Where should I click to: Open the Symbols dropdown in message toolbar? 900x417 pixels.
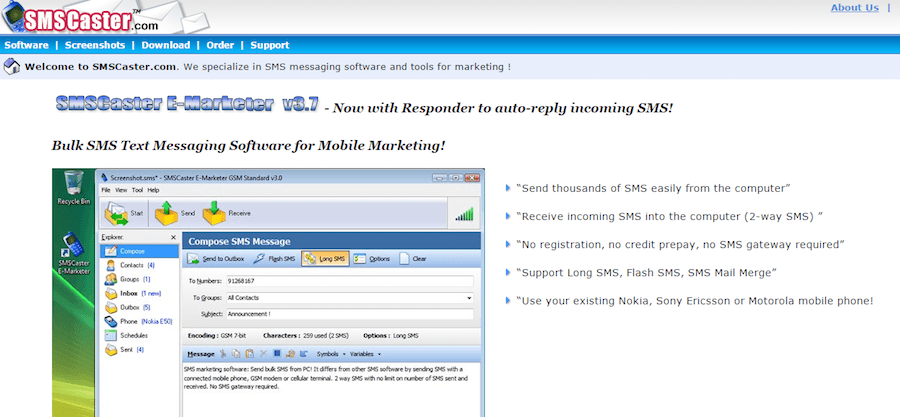[329, 354]
